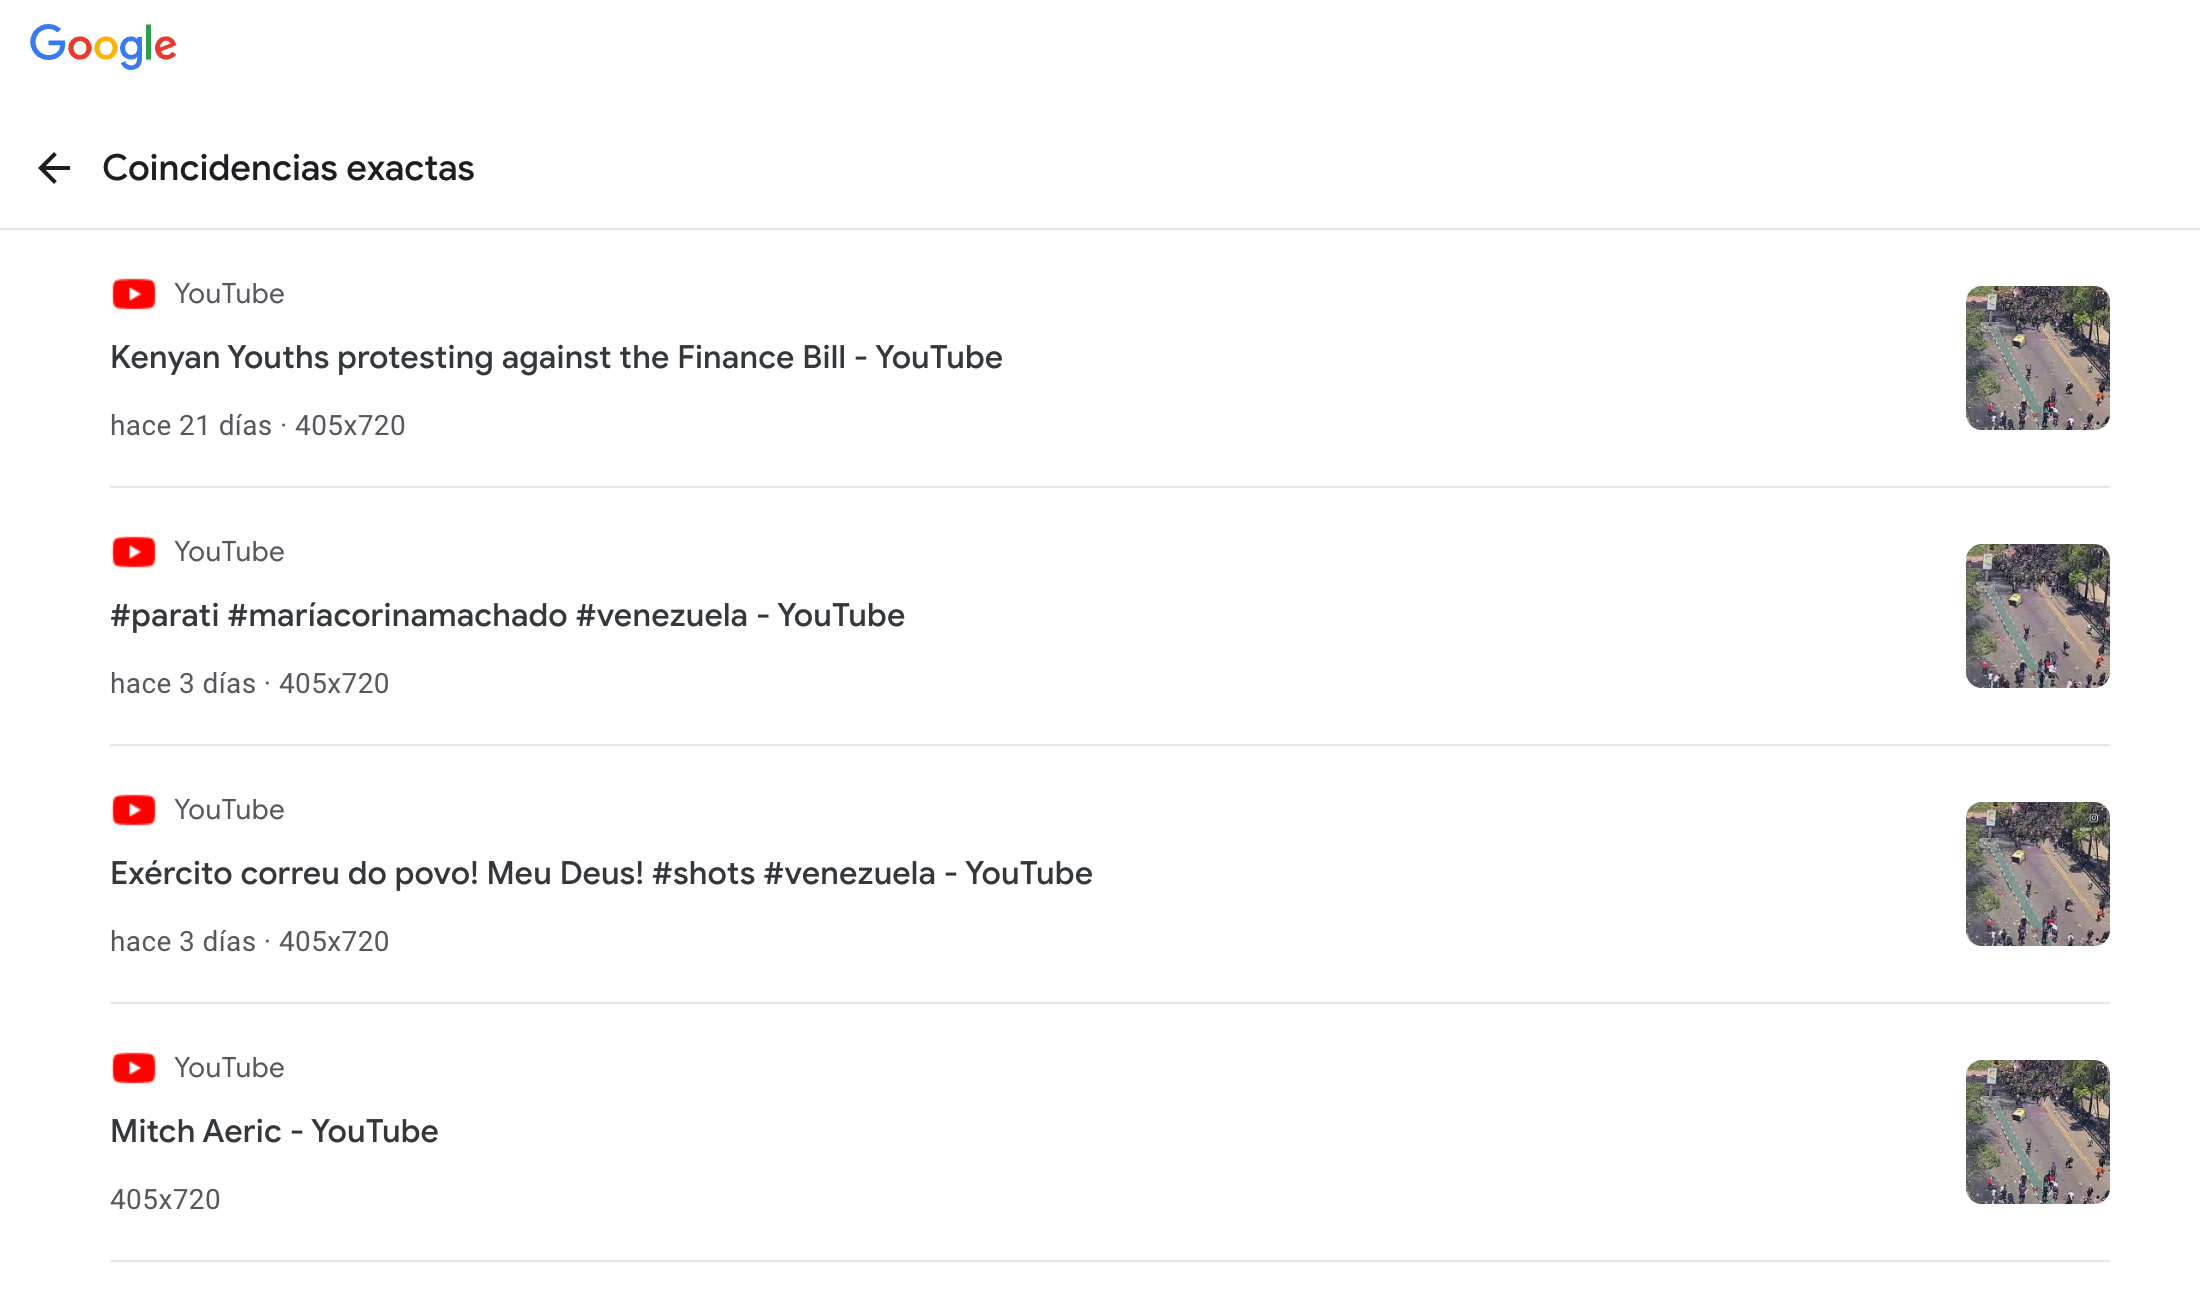2200x1300 pixels.
Task: Open thumbnail of Kenyan Youths result
Action: (2037, 358)
